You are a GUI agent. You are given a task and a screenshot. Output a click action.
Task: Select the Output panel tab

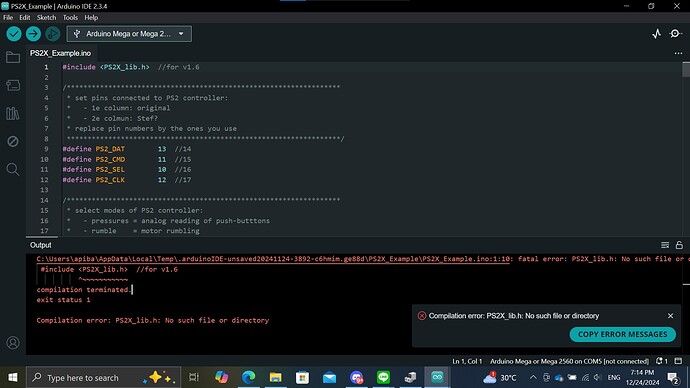point(40,245)
